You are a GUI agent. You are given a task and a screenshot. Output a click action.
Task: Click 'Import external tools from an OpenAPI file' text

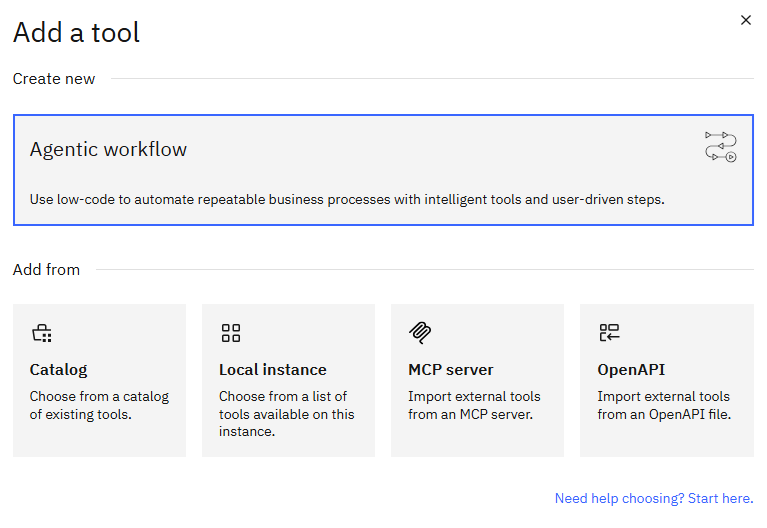click(664, 405)
